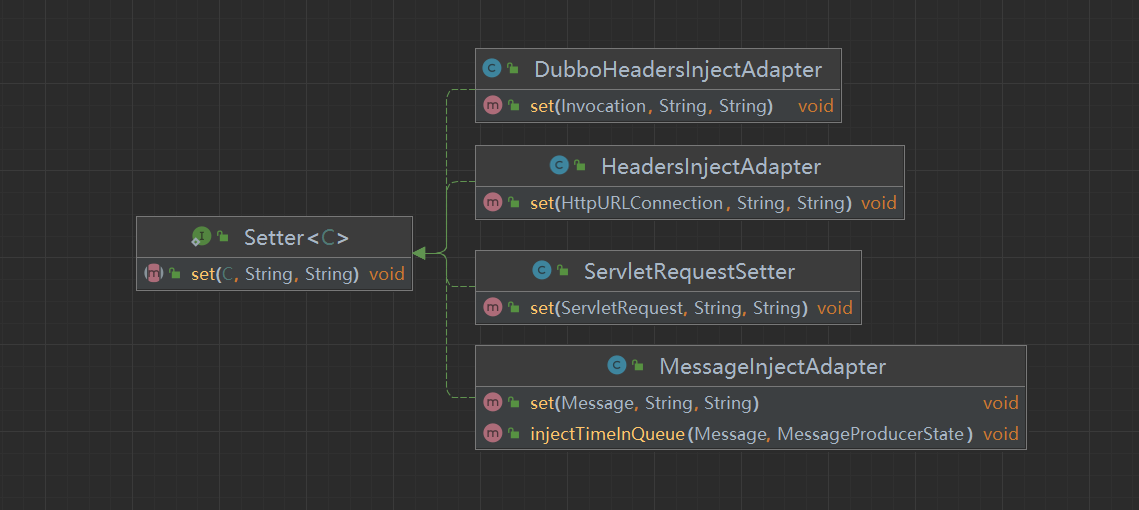Select set(ServletRequest, String, String) method row

668,308
